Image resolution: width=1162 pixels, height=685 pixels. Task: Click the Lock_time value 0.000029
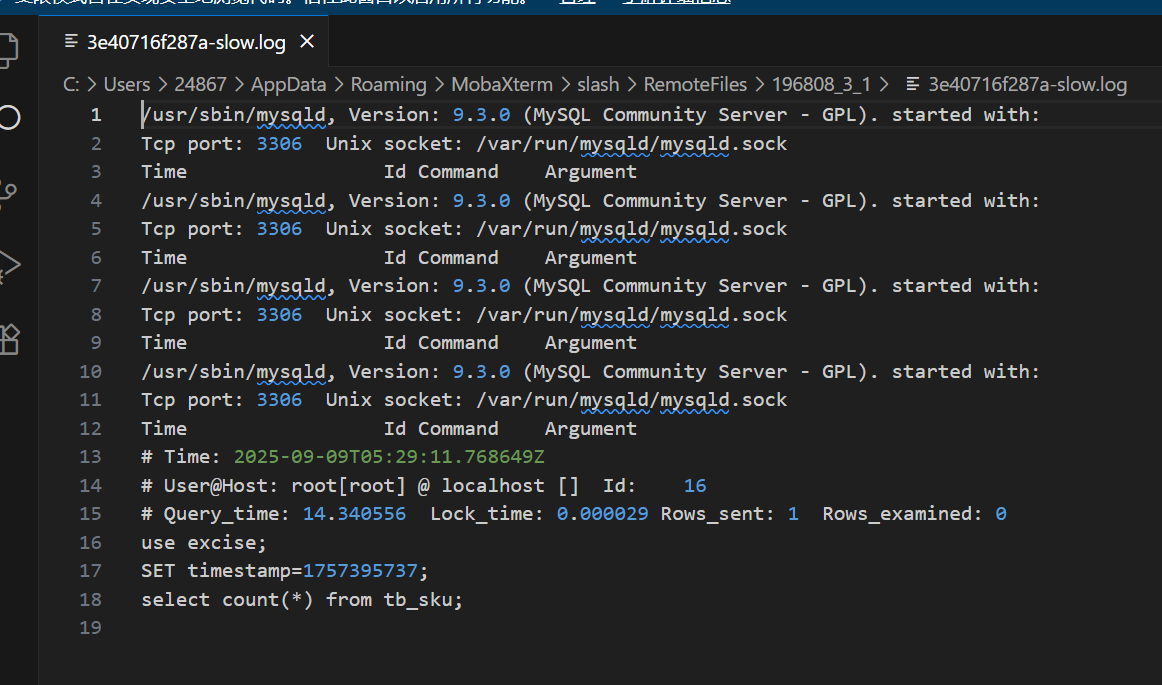[602, 514]
